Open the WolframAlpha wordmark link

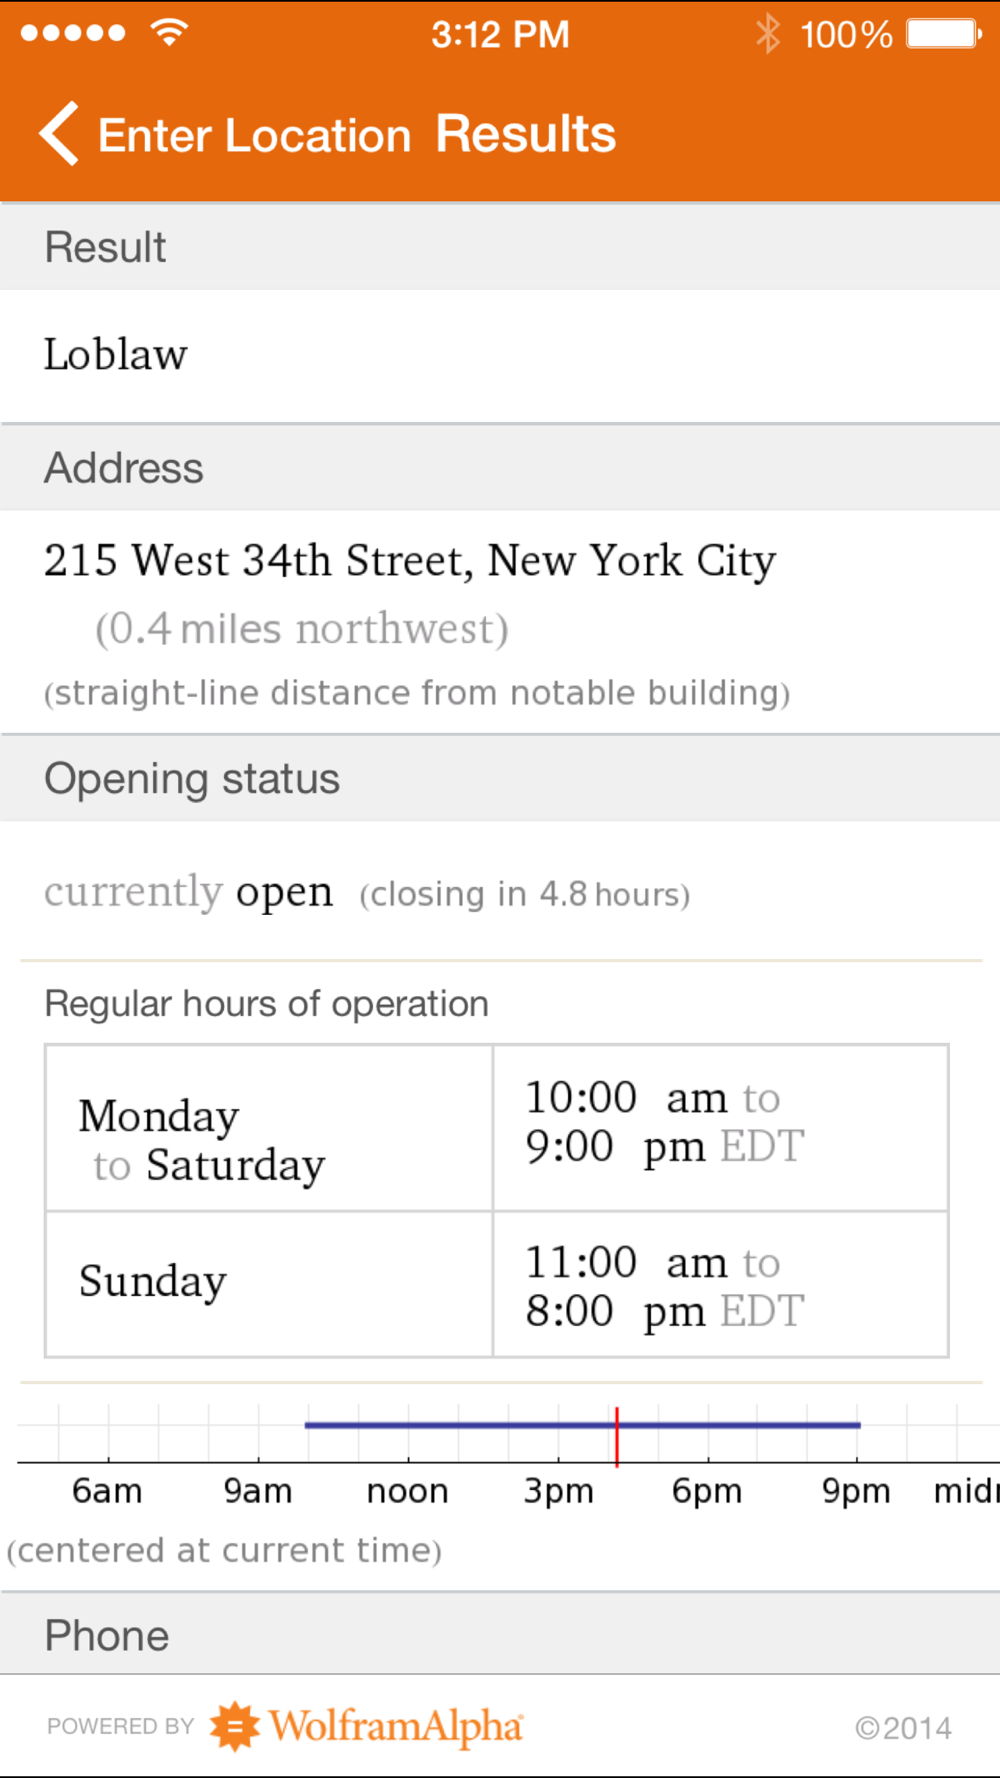click(x=396, y=1726)
